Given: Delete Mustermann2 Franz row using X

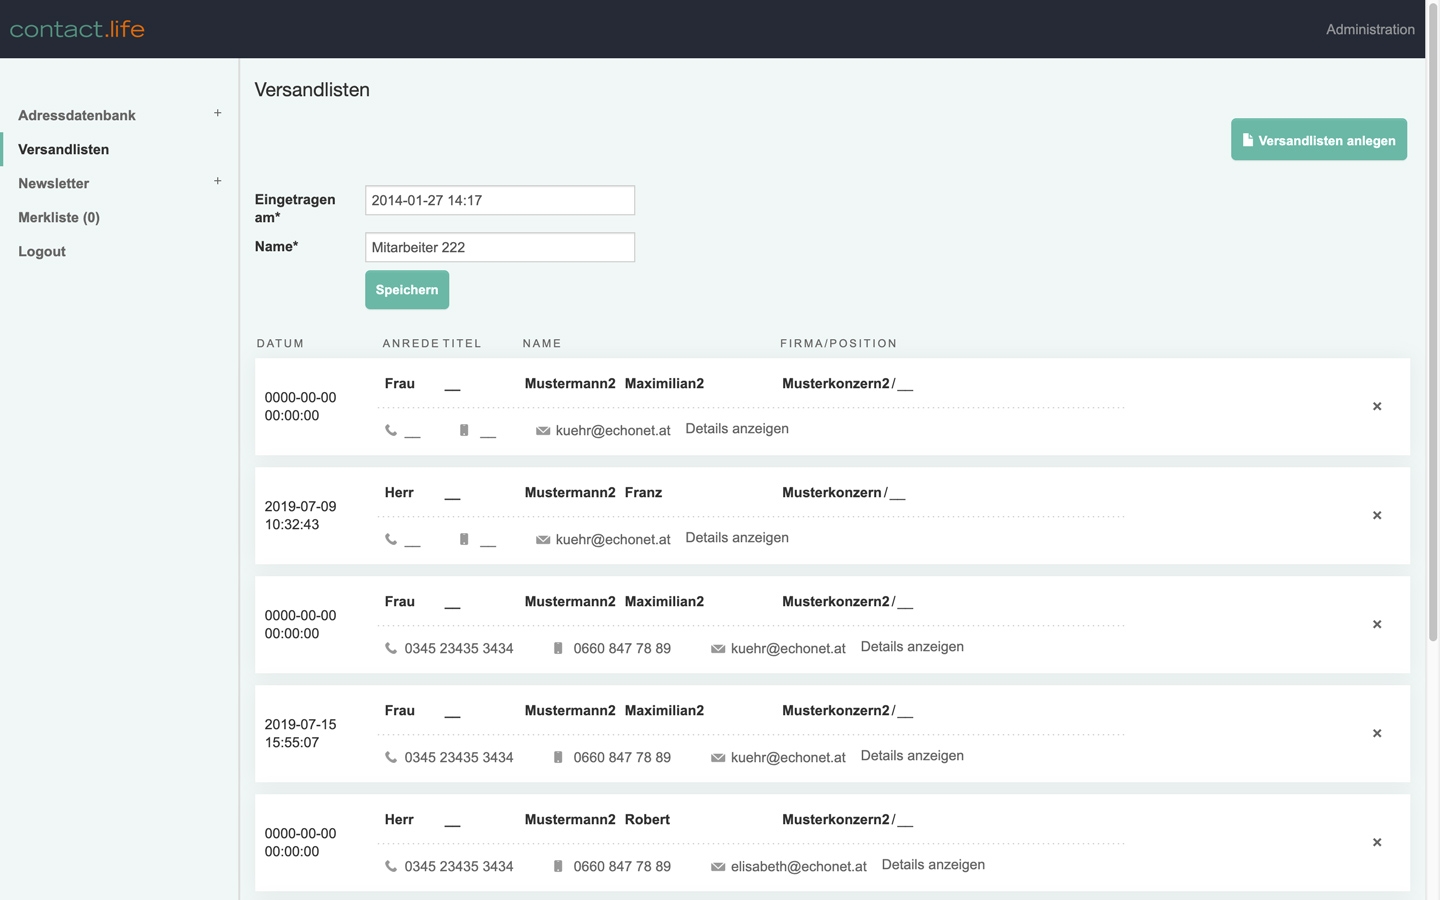Looking at the screenshot, I should 1377,516.
